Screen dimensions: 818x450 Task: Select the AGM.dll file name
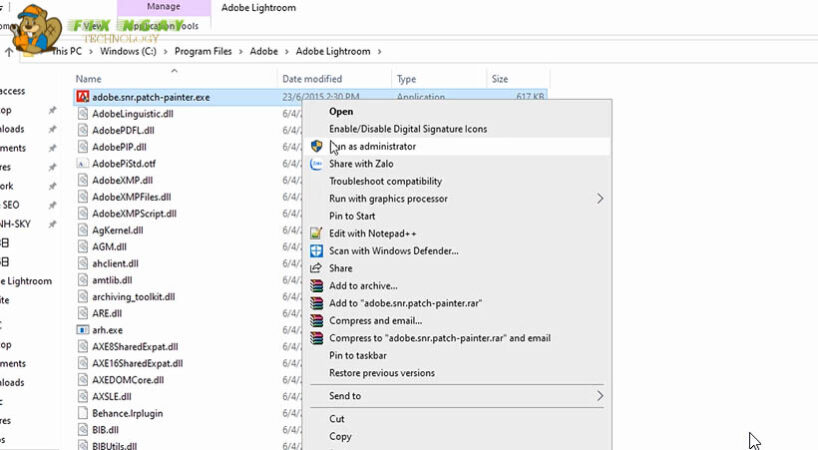click(x=109, y=247)
